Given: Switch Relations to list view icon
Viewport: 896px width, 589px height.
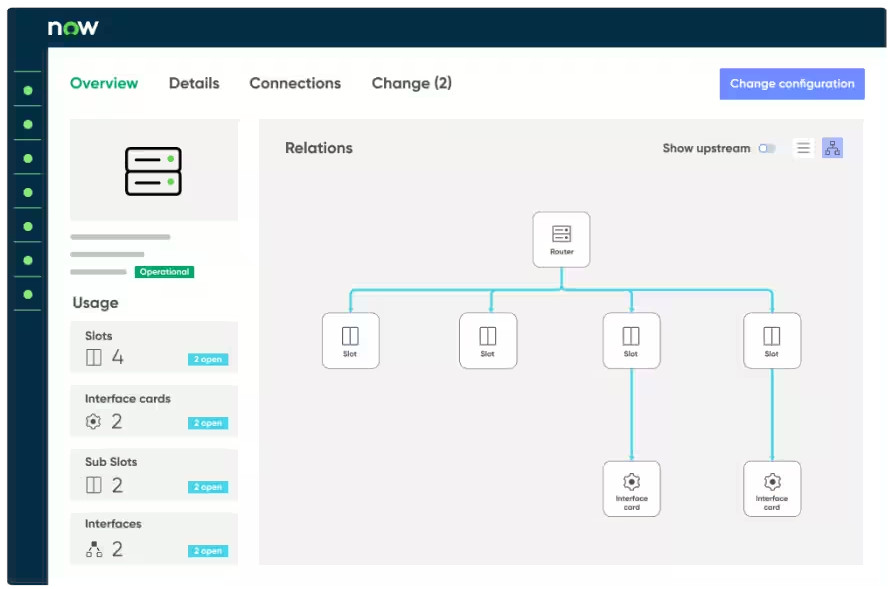Looking at the screenshot, I should pyautogui.click(x=803, y=148).
